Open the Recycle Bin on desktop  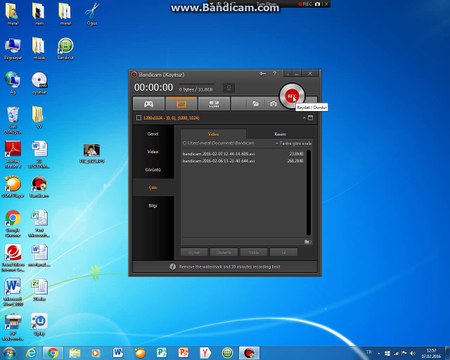[13, 120]
